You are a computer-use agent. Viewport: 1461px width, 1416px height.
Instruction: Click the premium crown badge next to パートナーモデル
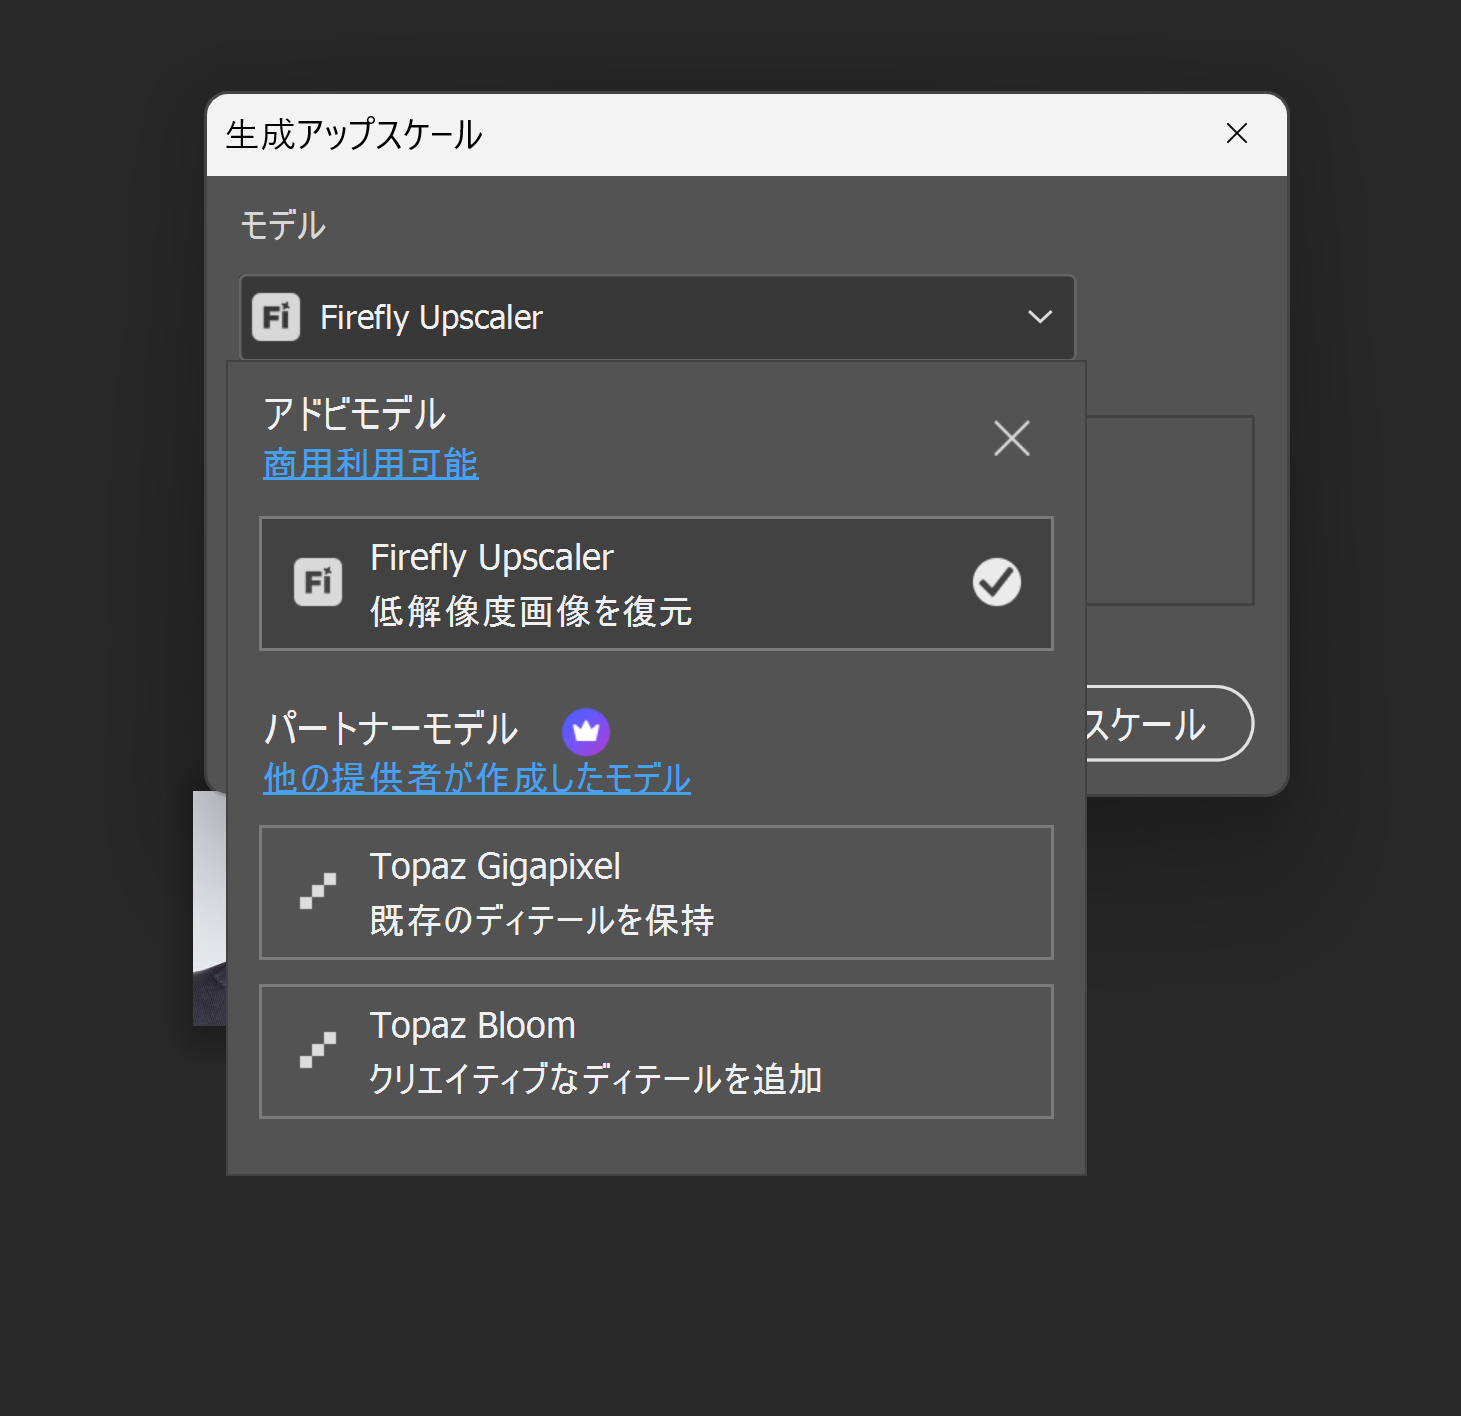(586, 732)
